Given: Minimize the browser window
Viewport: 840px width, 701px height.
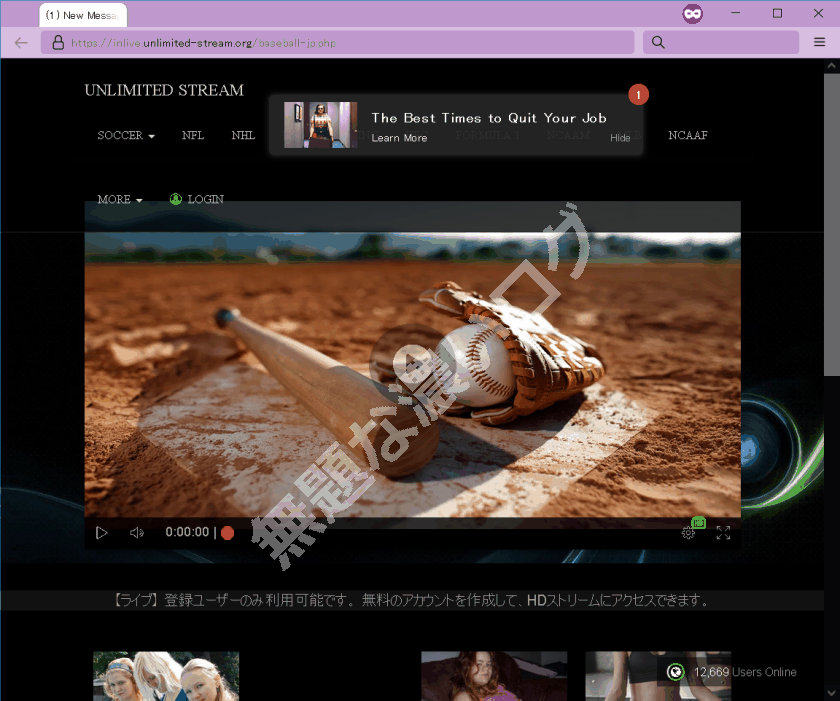Looking at the screenshot, I should coord(736,13).
